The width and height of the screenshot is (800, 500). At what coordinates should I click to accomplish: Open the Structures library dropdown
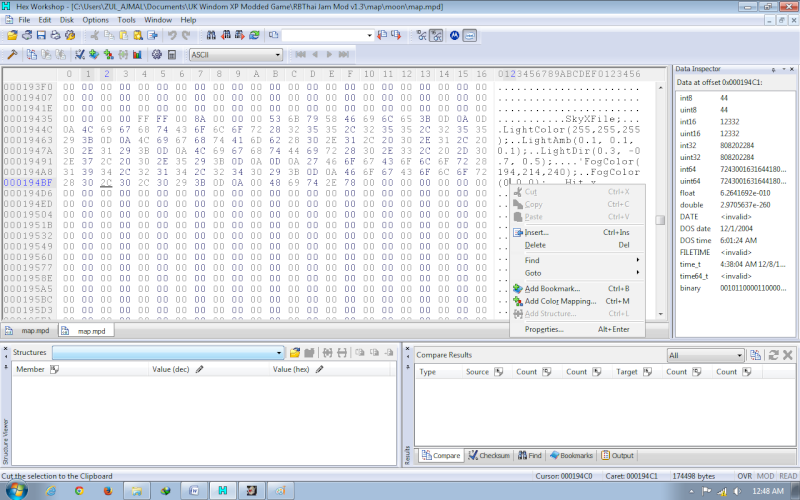(x=279, y=353)
